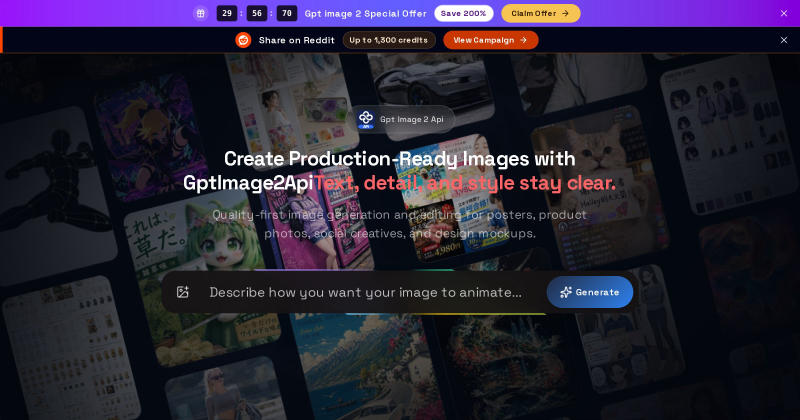The width and height of the screenshot is (800, 420).
Task: Click the Gpt Image 2 Api pill badge
Action: pos(403,119)
